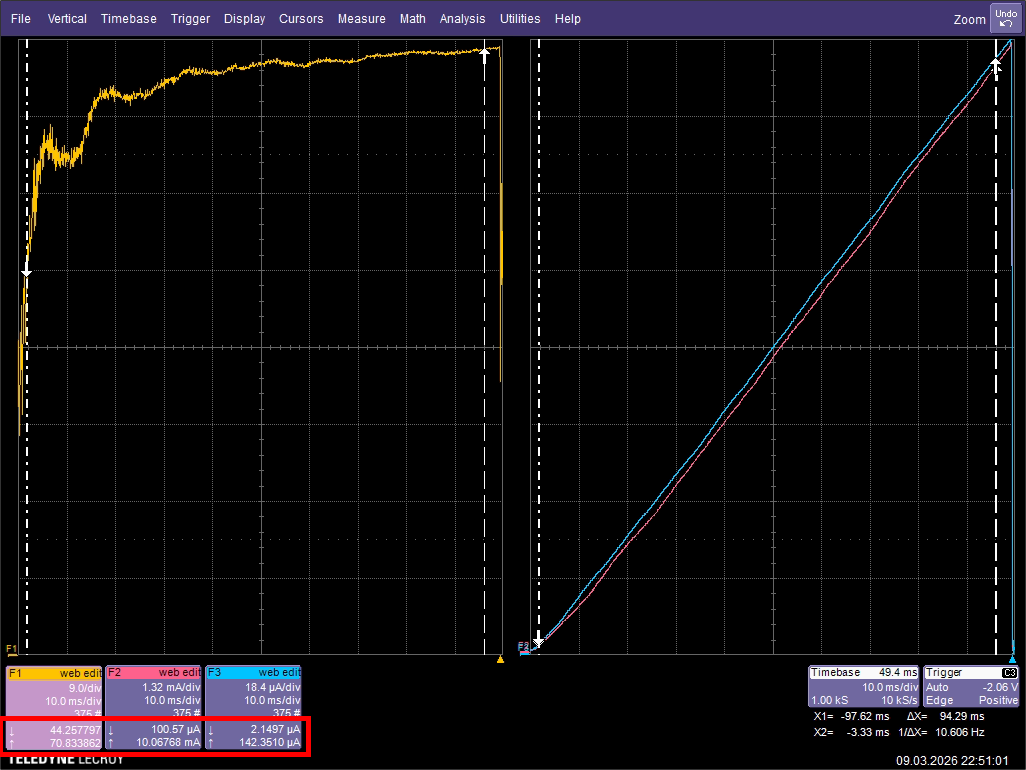Click F2 up-cursor value 10.06768 mA
Viewport: 1026px width, 770px height.
coord(168,743)
